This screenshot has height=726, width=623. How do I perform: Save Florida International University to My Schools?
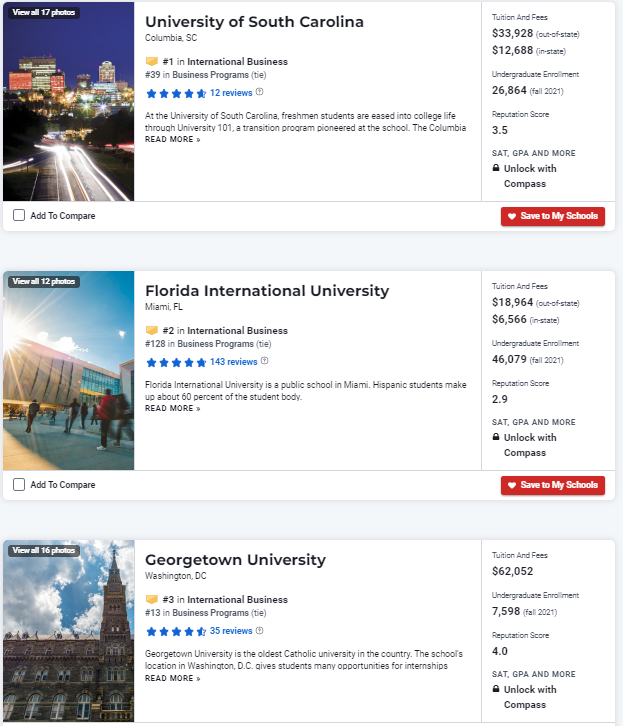[553, 485]
